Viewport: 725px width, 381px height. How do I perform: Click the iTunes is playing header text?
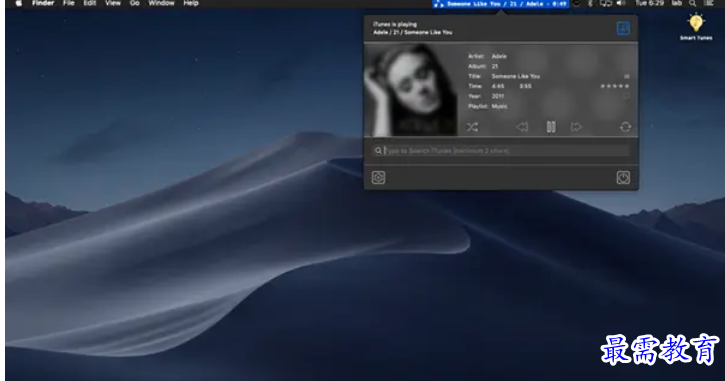pos(395,25)
